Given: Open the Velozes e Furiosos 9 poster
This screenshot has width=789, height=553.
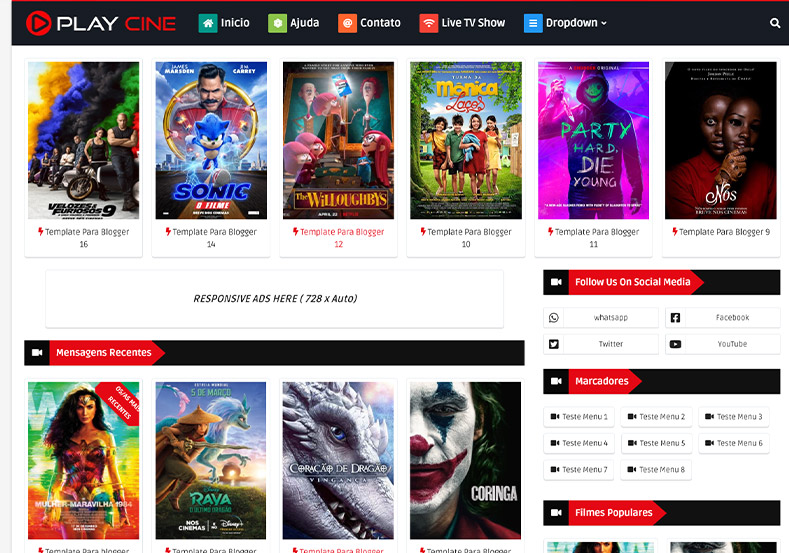Looking at the screenshot, I should 84,140.
